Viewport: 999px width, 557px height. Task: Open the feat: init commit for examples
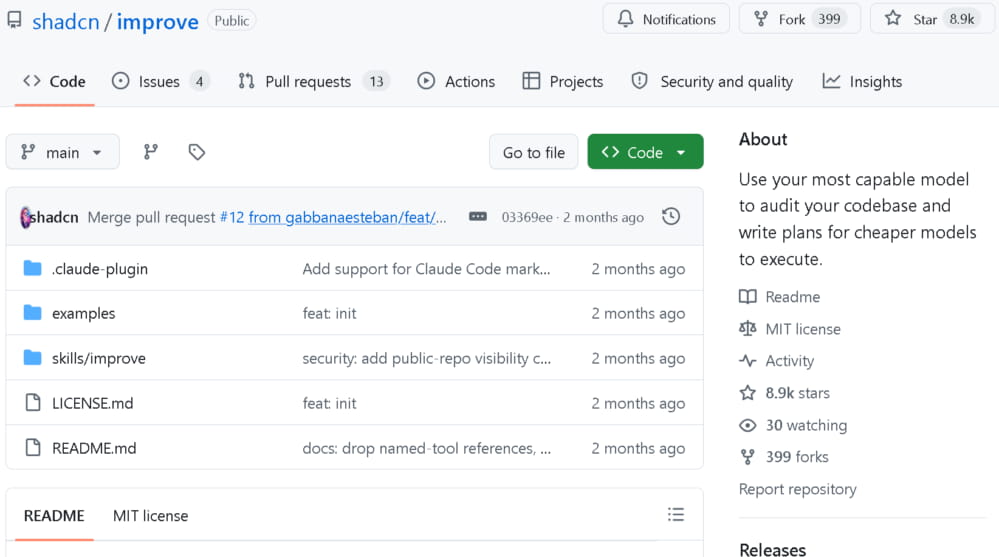(329, 314)
